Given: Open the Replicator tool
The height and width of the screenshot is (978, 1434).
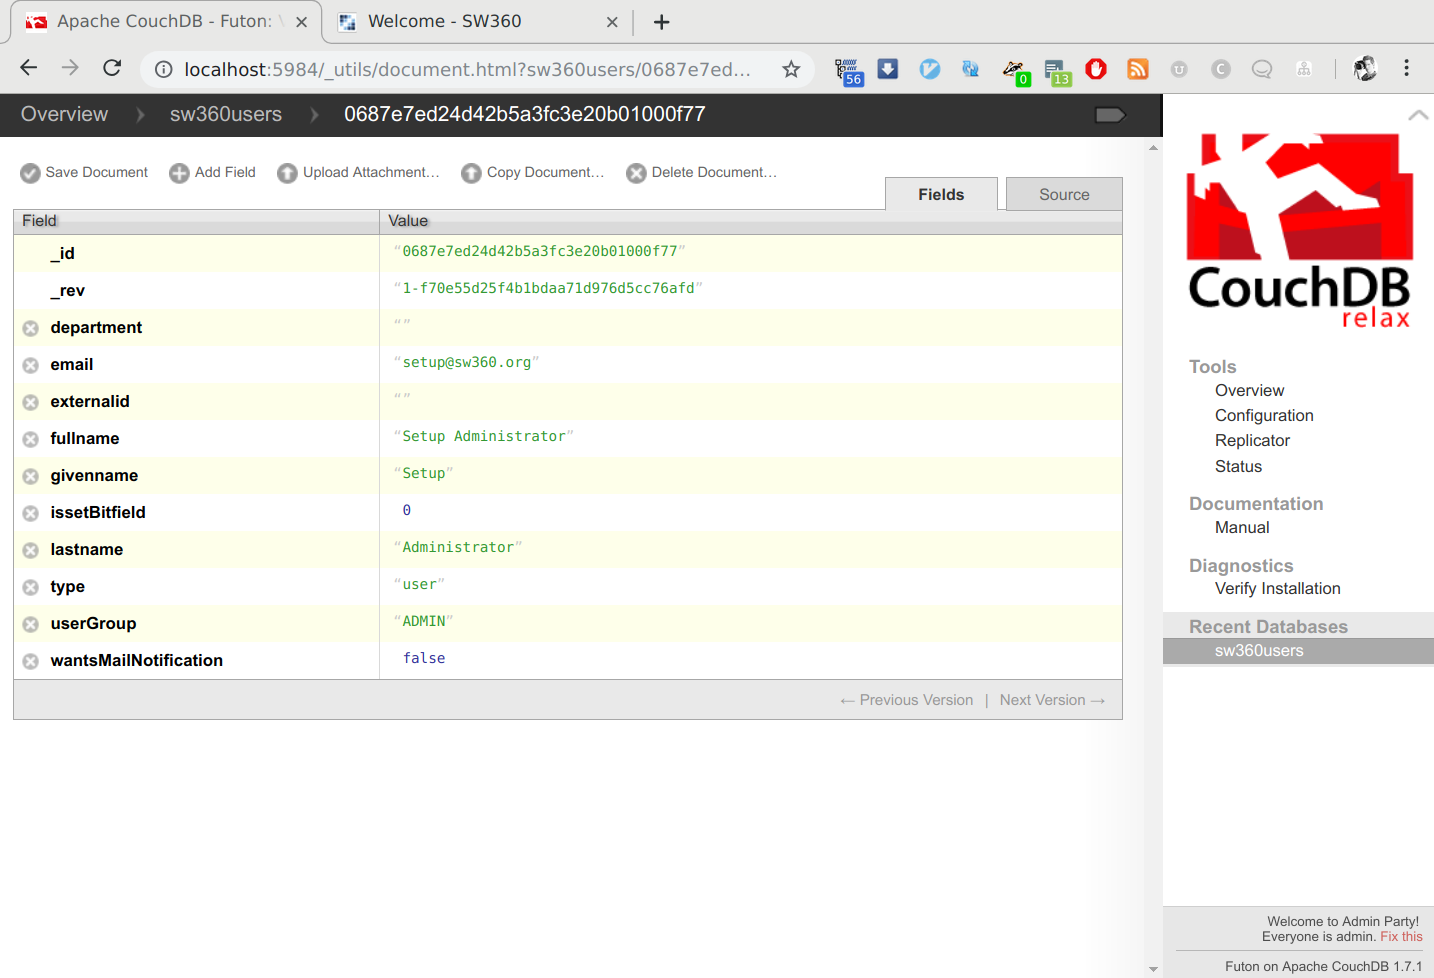Looking at the screenshot, I should click(x=1252, y=440).
